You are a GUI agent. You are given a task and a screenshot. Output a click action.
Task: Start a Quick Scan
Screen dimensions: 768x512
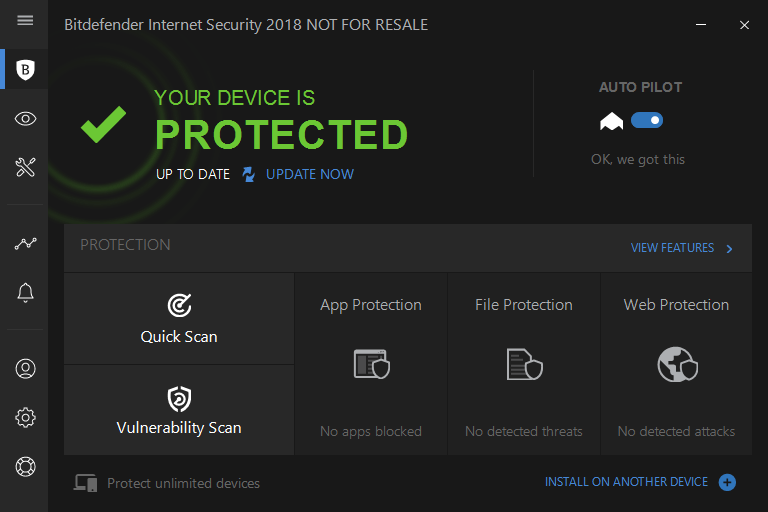[179, 318]
